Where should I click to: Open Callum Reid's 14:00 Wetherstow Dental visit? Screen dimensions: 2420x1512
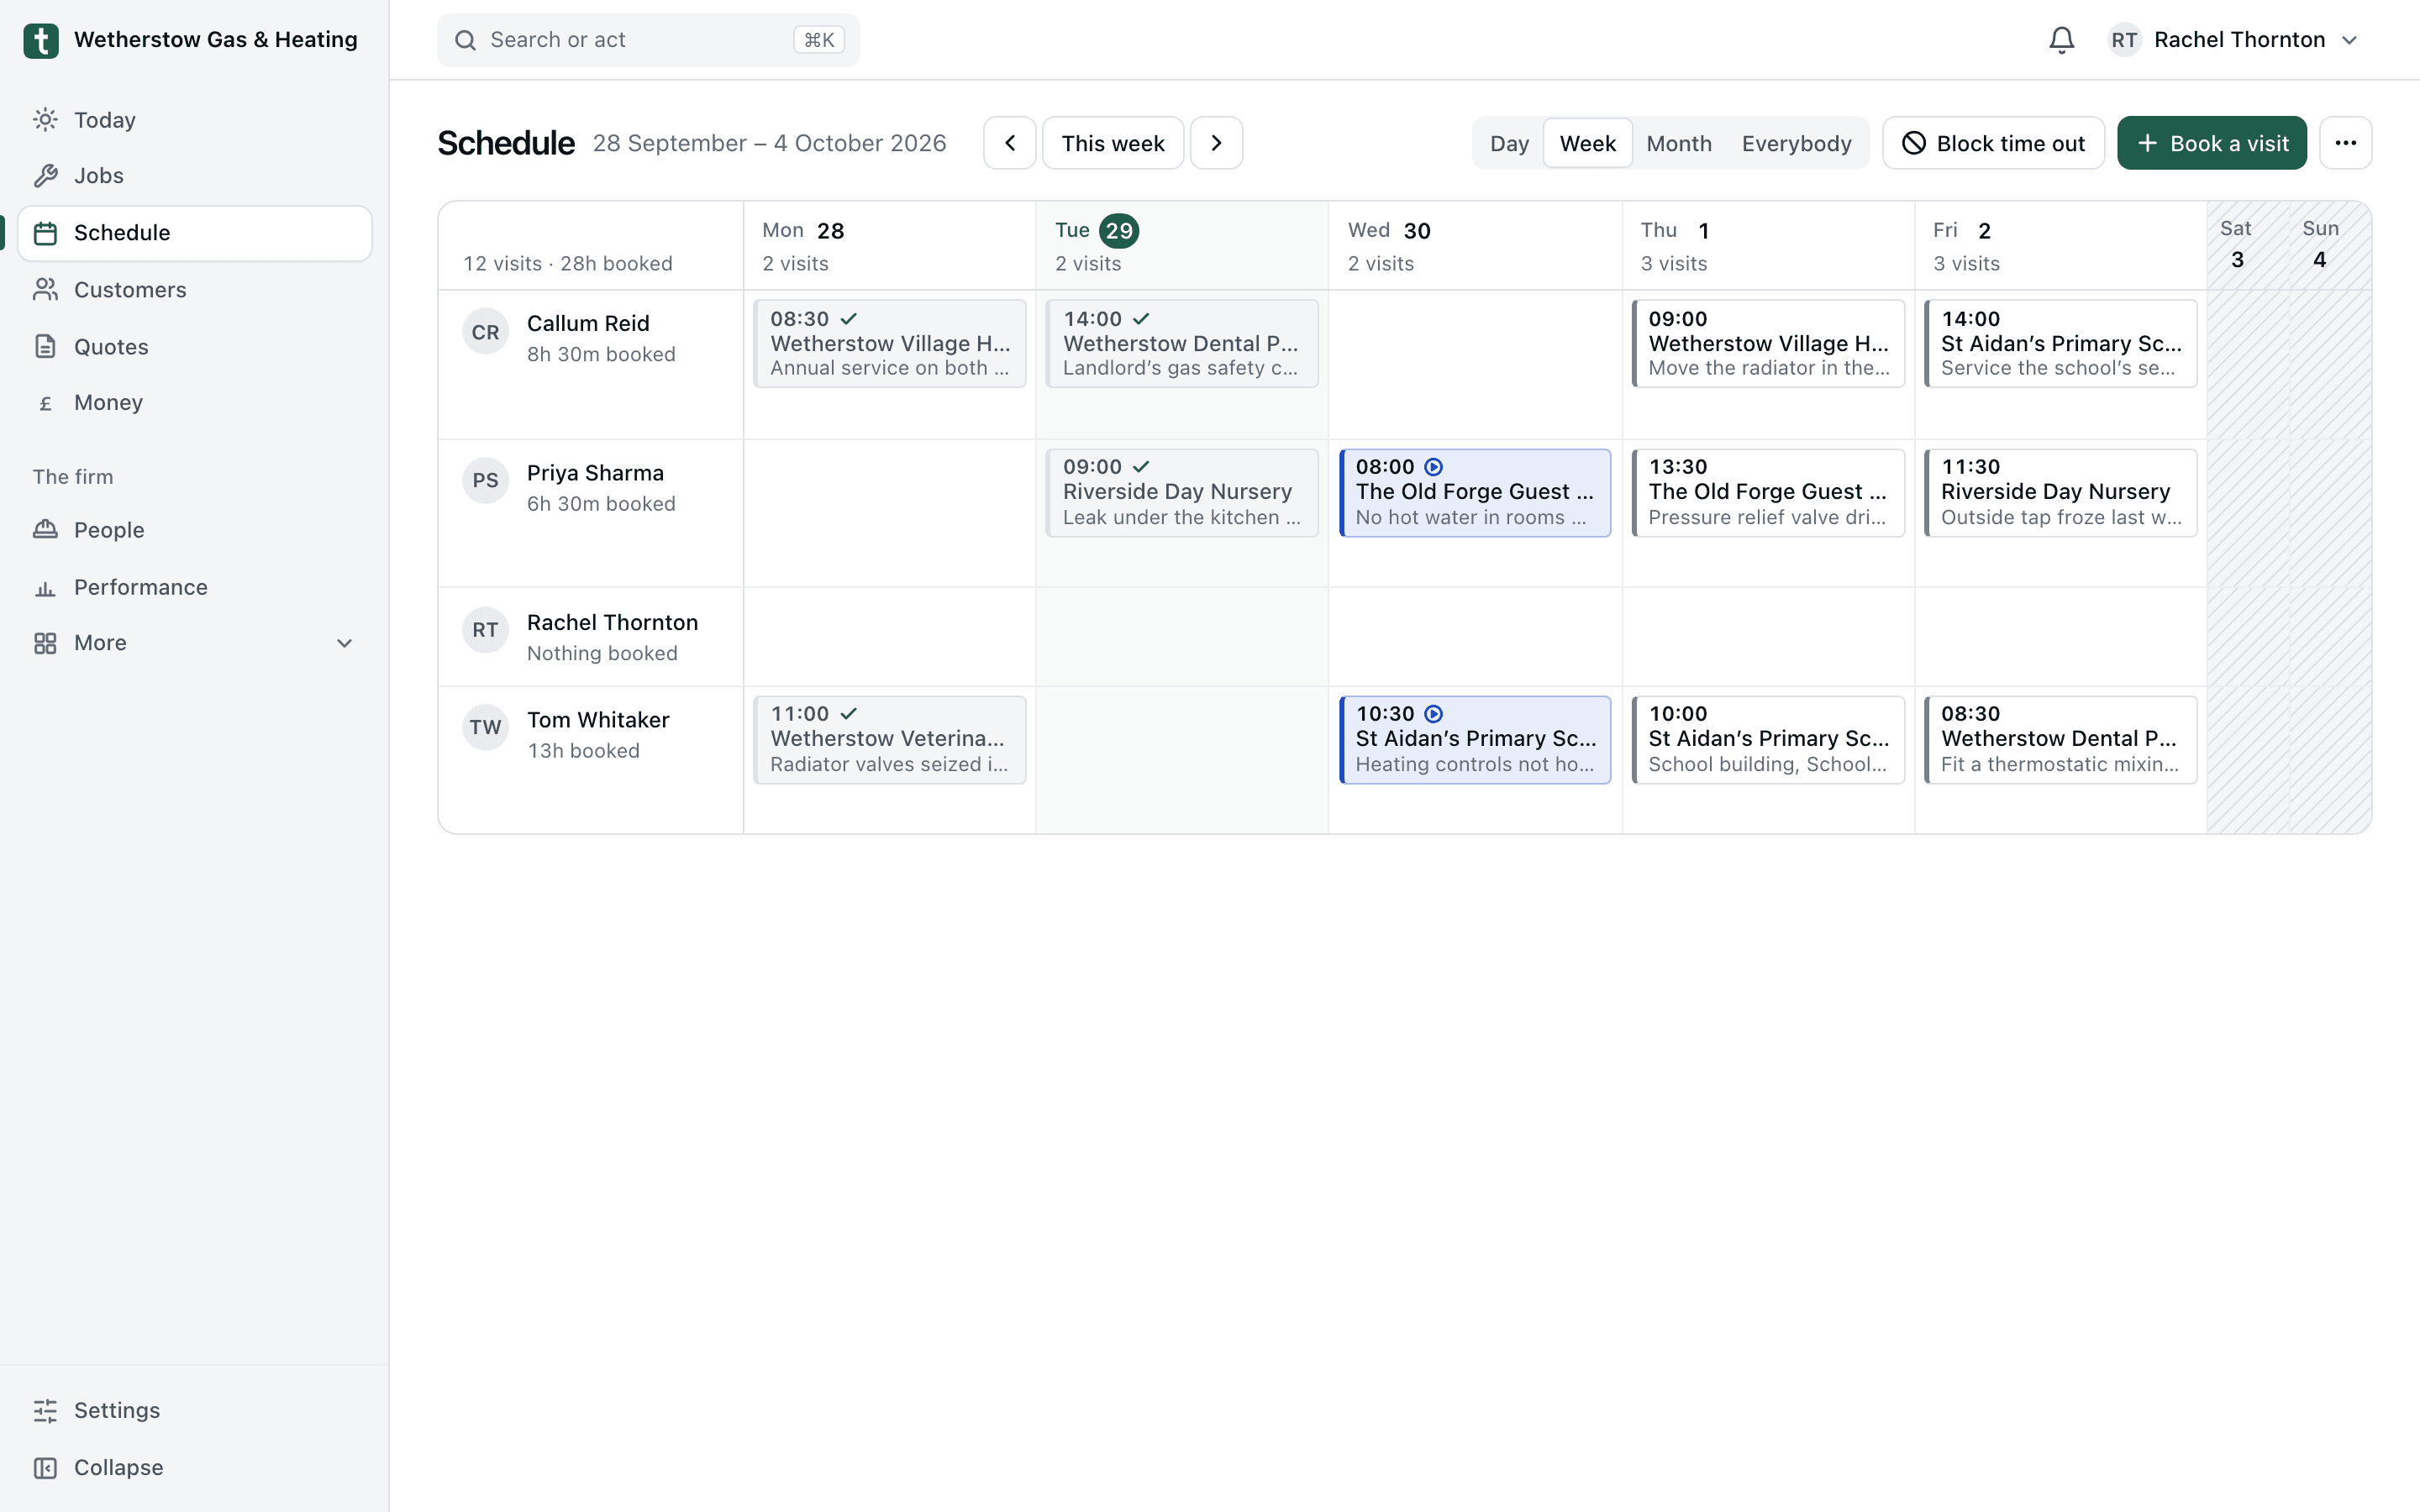coord(1182,343)
